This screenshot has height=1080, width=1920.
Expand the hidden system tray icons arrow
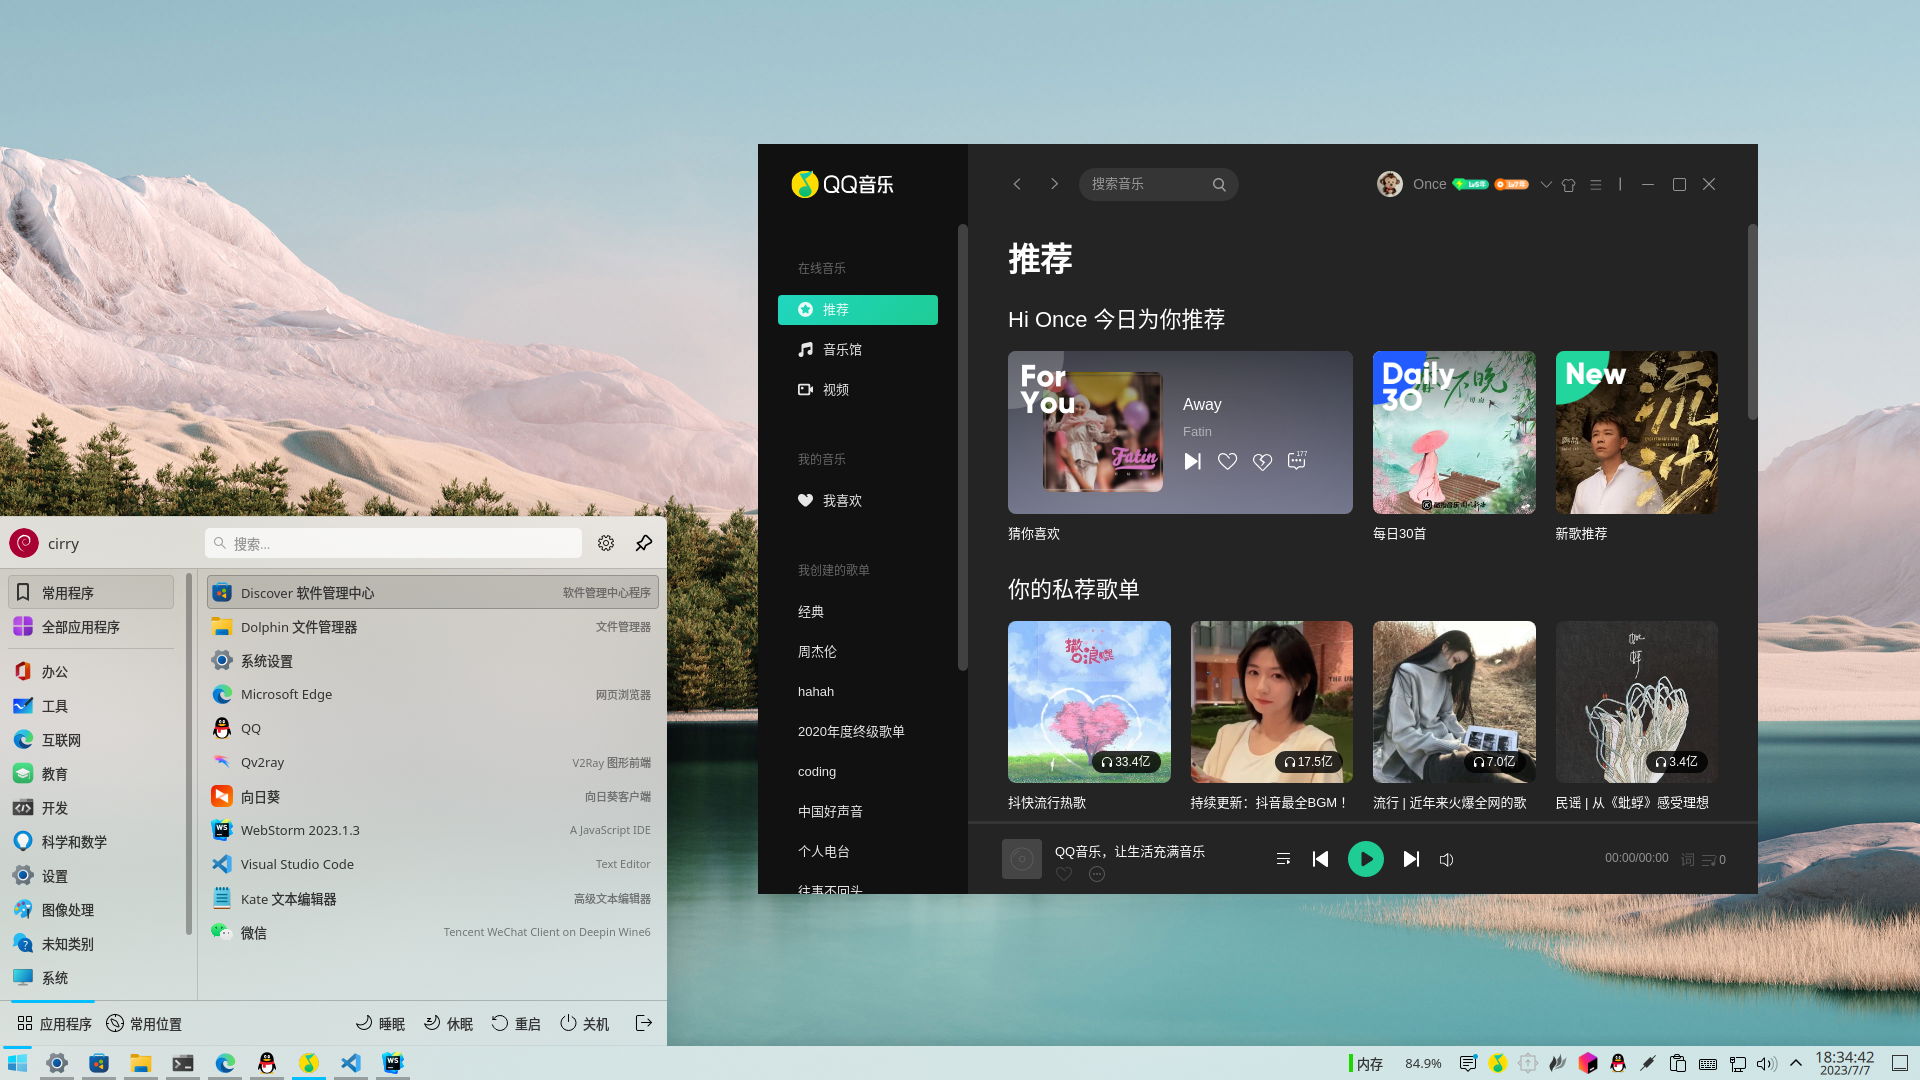(x=1796, y=1063)
